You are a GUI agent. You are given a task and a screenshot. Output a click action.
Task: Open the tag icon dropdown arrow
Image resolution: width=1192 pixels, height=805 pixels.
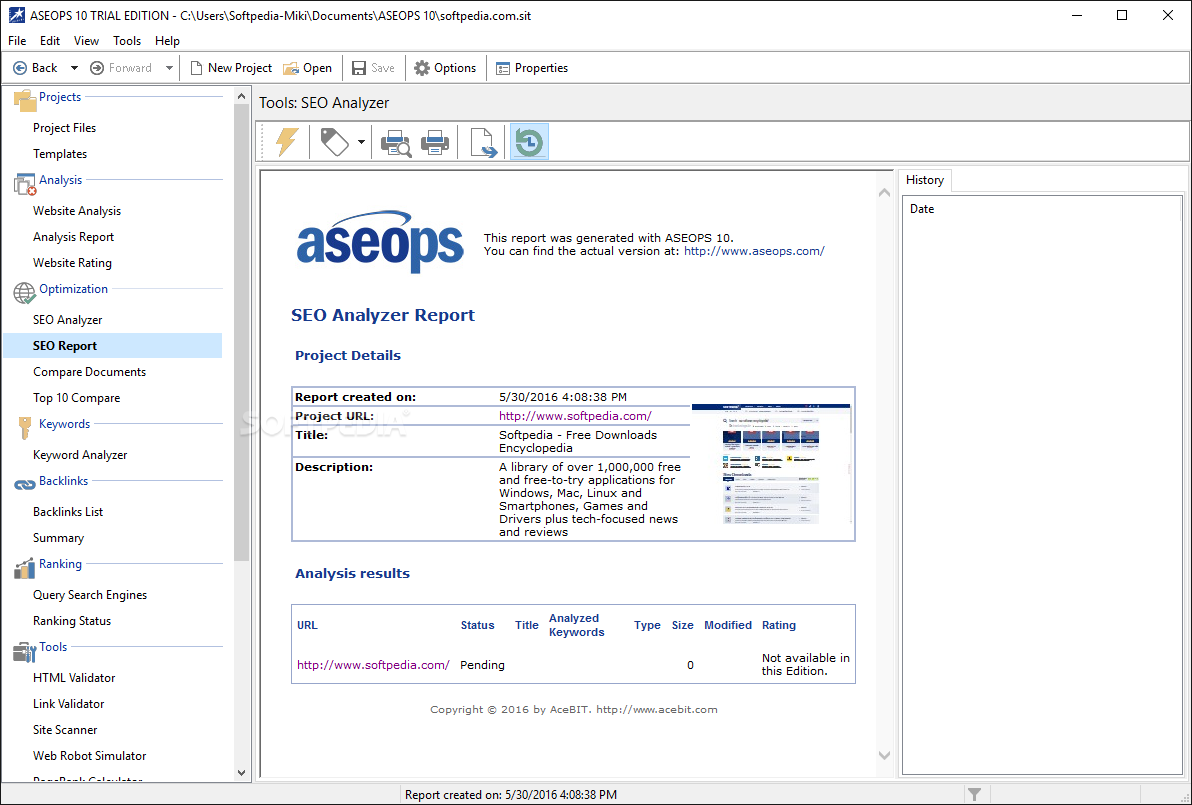[361, 142]
